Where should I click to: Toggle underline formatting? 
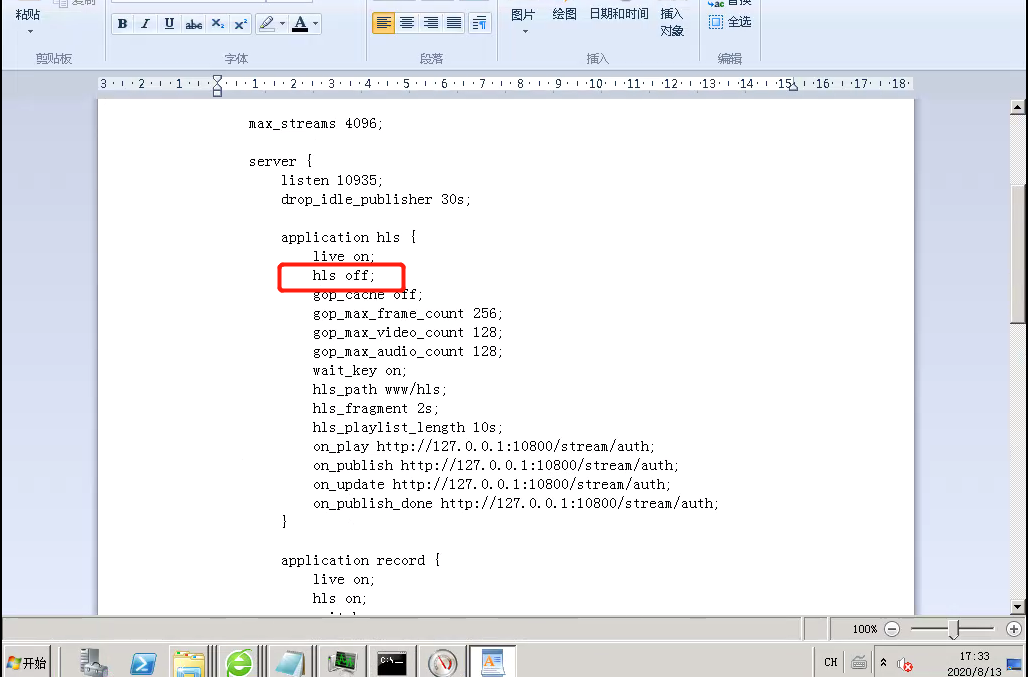click(169, 24)
